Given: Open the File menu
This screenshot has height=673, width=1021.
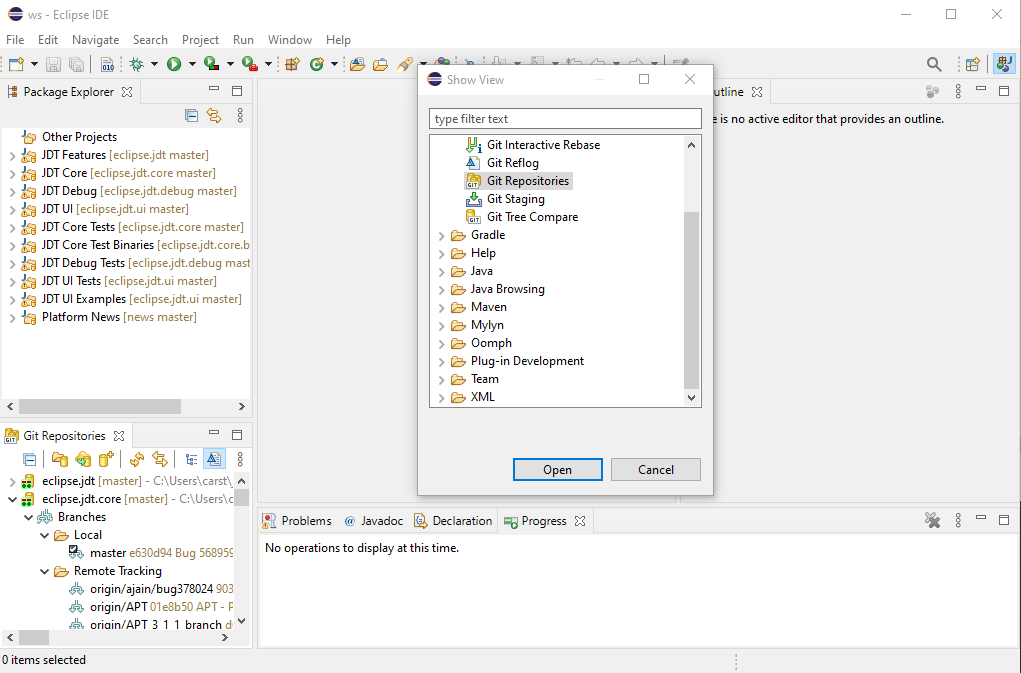Looking at the screenshot, I should (15, 40).
